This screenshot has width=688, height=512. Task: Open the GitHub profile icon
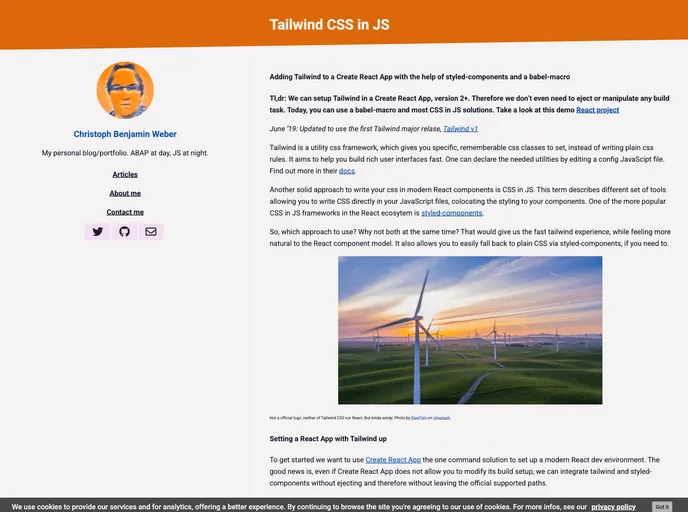pos(124,231)
